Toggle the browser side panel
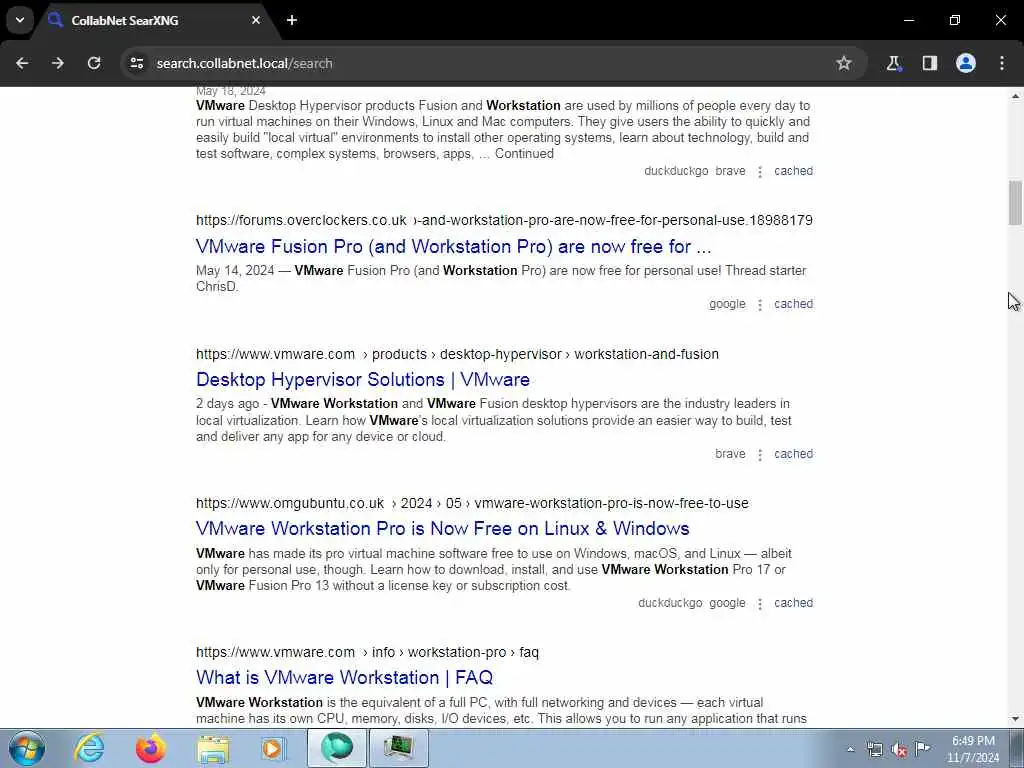Image resolution: width=1024 pixels, height=768 pixels. pos(930,63)
